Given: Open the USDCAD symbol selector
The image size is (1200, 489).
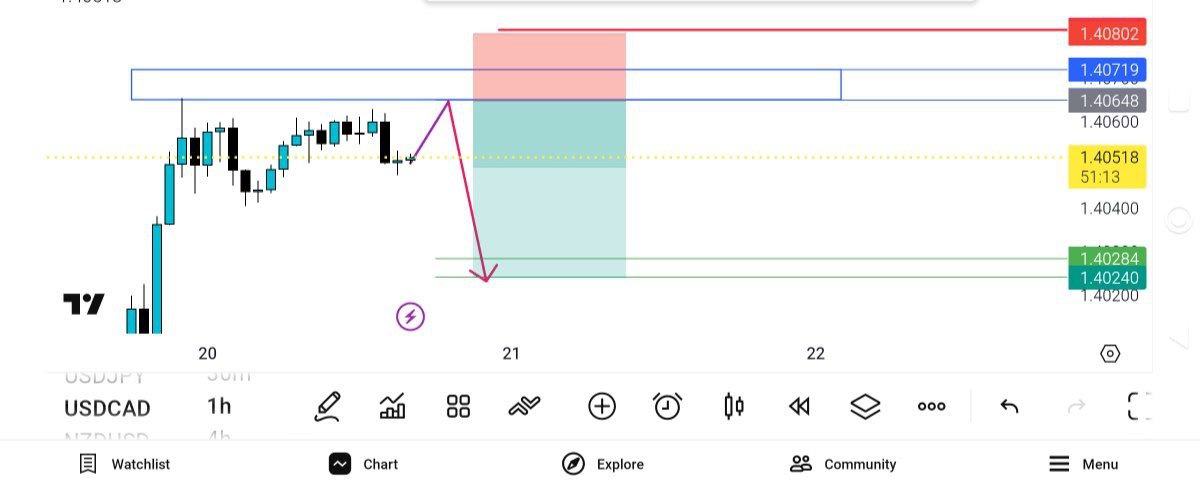Looking at the screenshot, I should click(107, 408).
